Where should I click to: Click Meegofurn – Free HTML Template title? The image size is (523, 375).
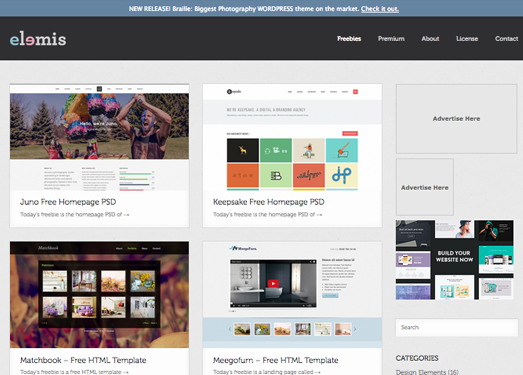pos(276,360)
